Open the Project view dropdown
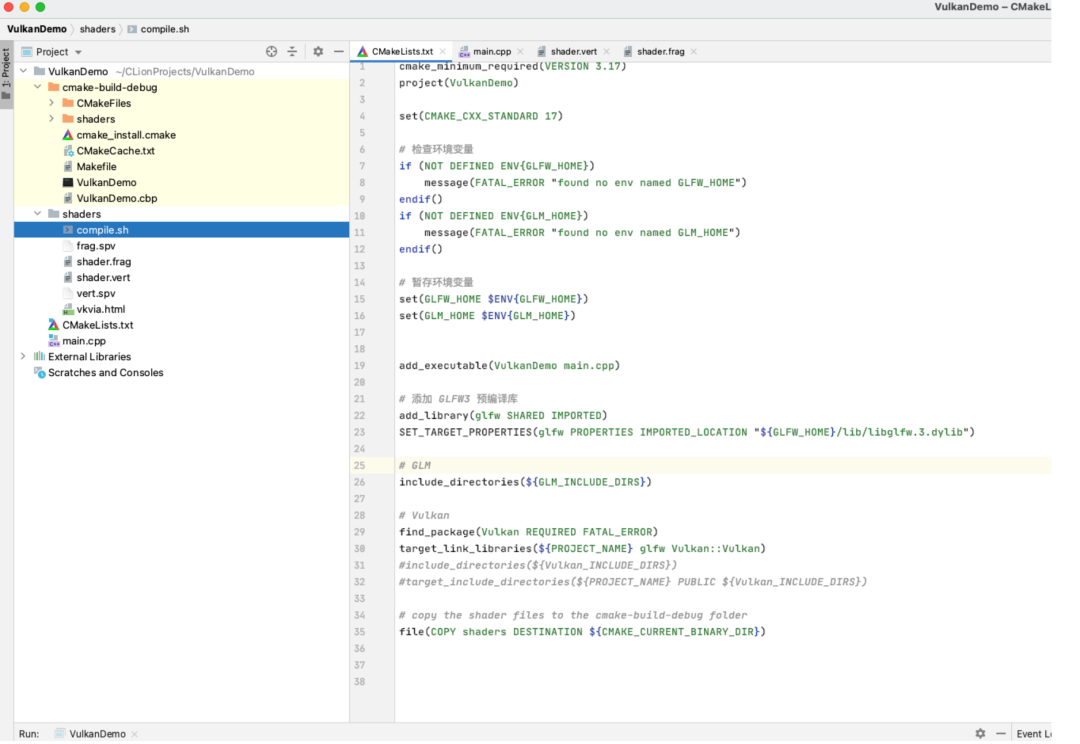The image size is (1080, 744). 79,52
